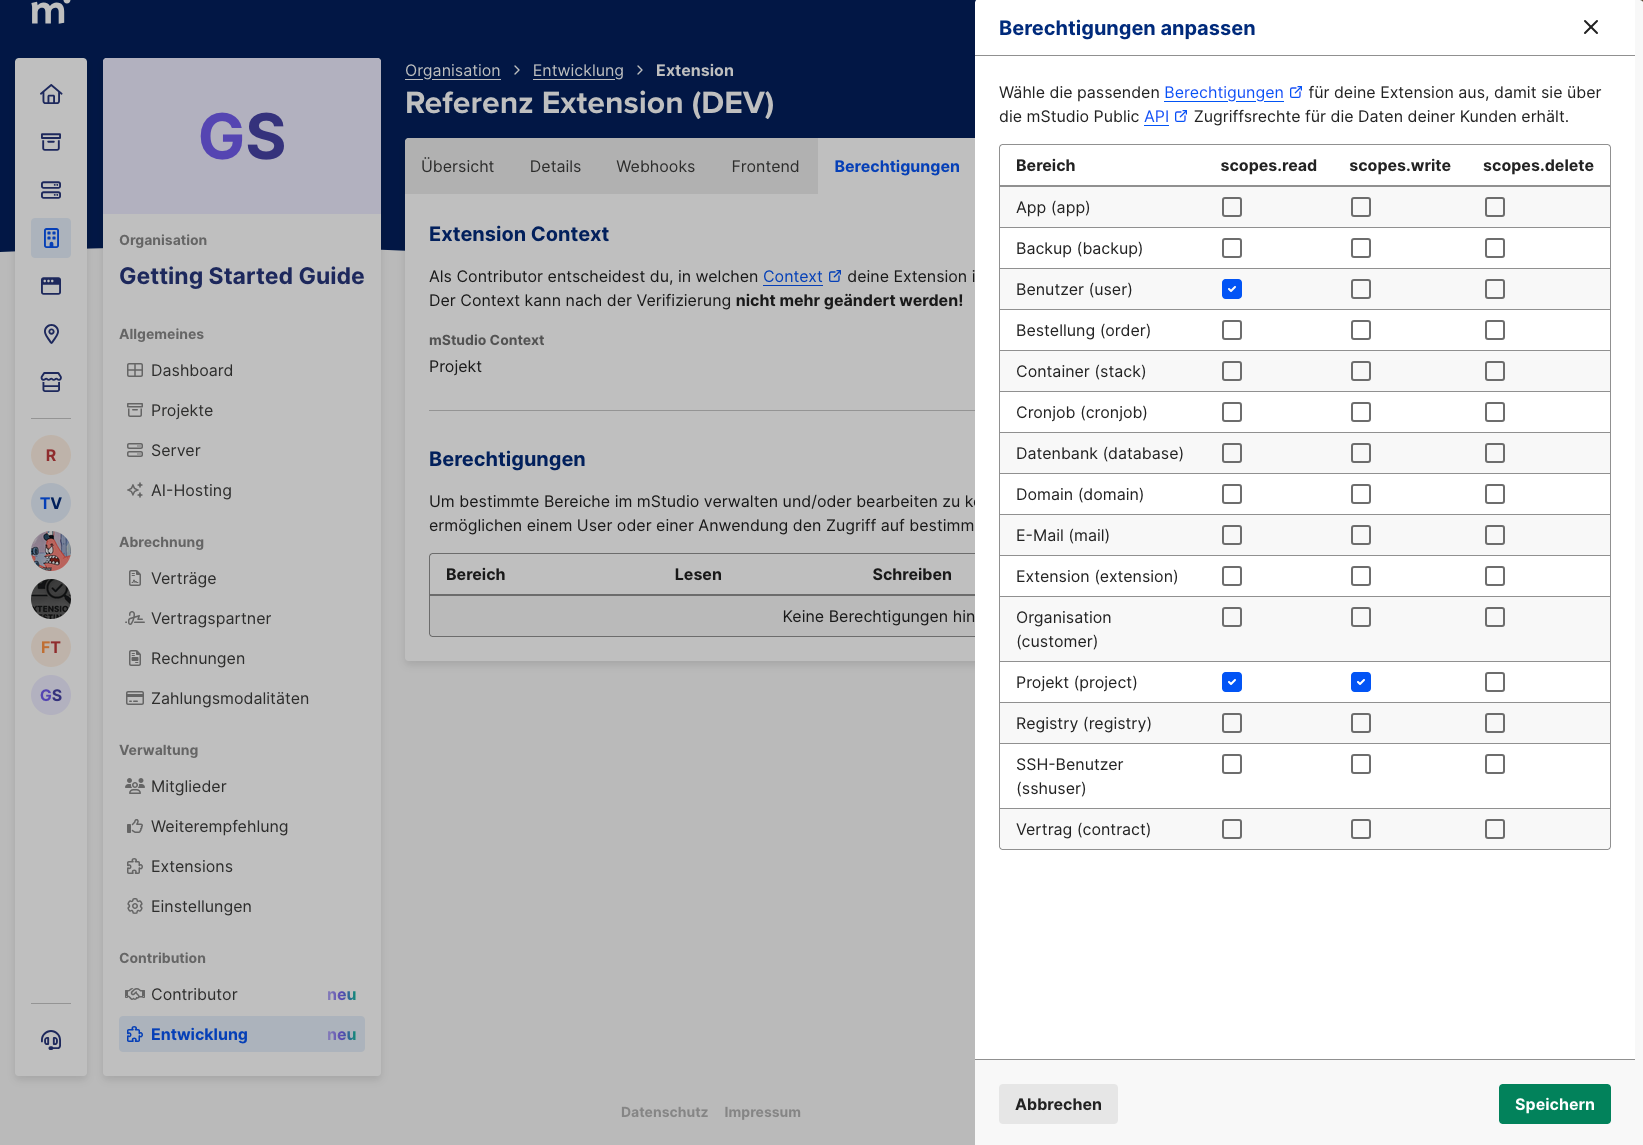Open Mitglieder under Verwaltung
The image size is (1643, 1145).
pos(189,786)
